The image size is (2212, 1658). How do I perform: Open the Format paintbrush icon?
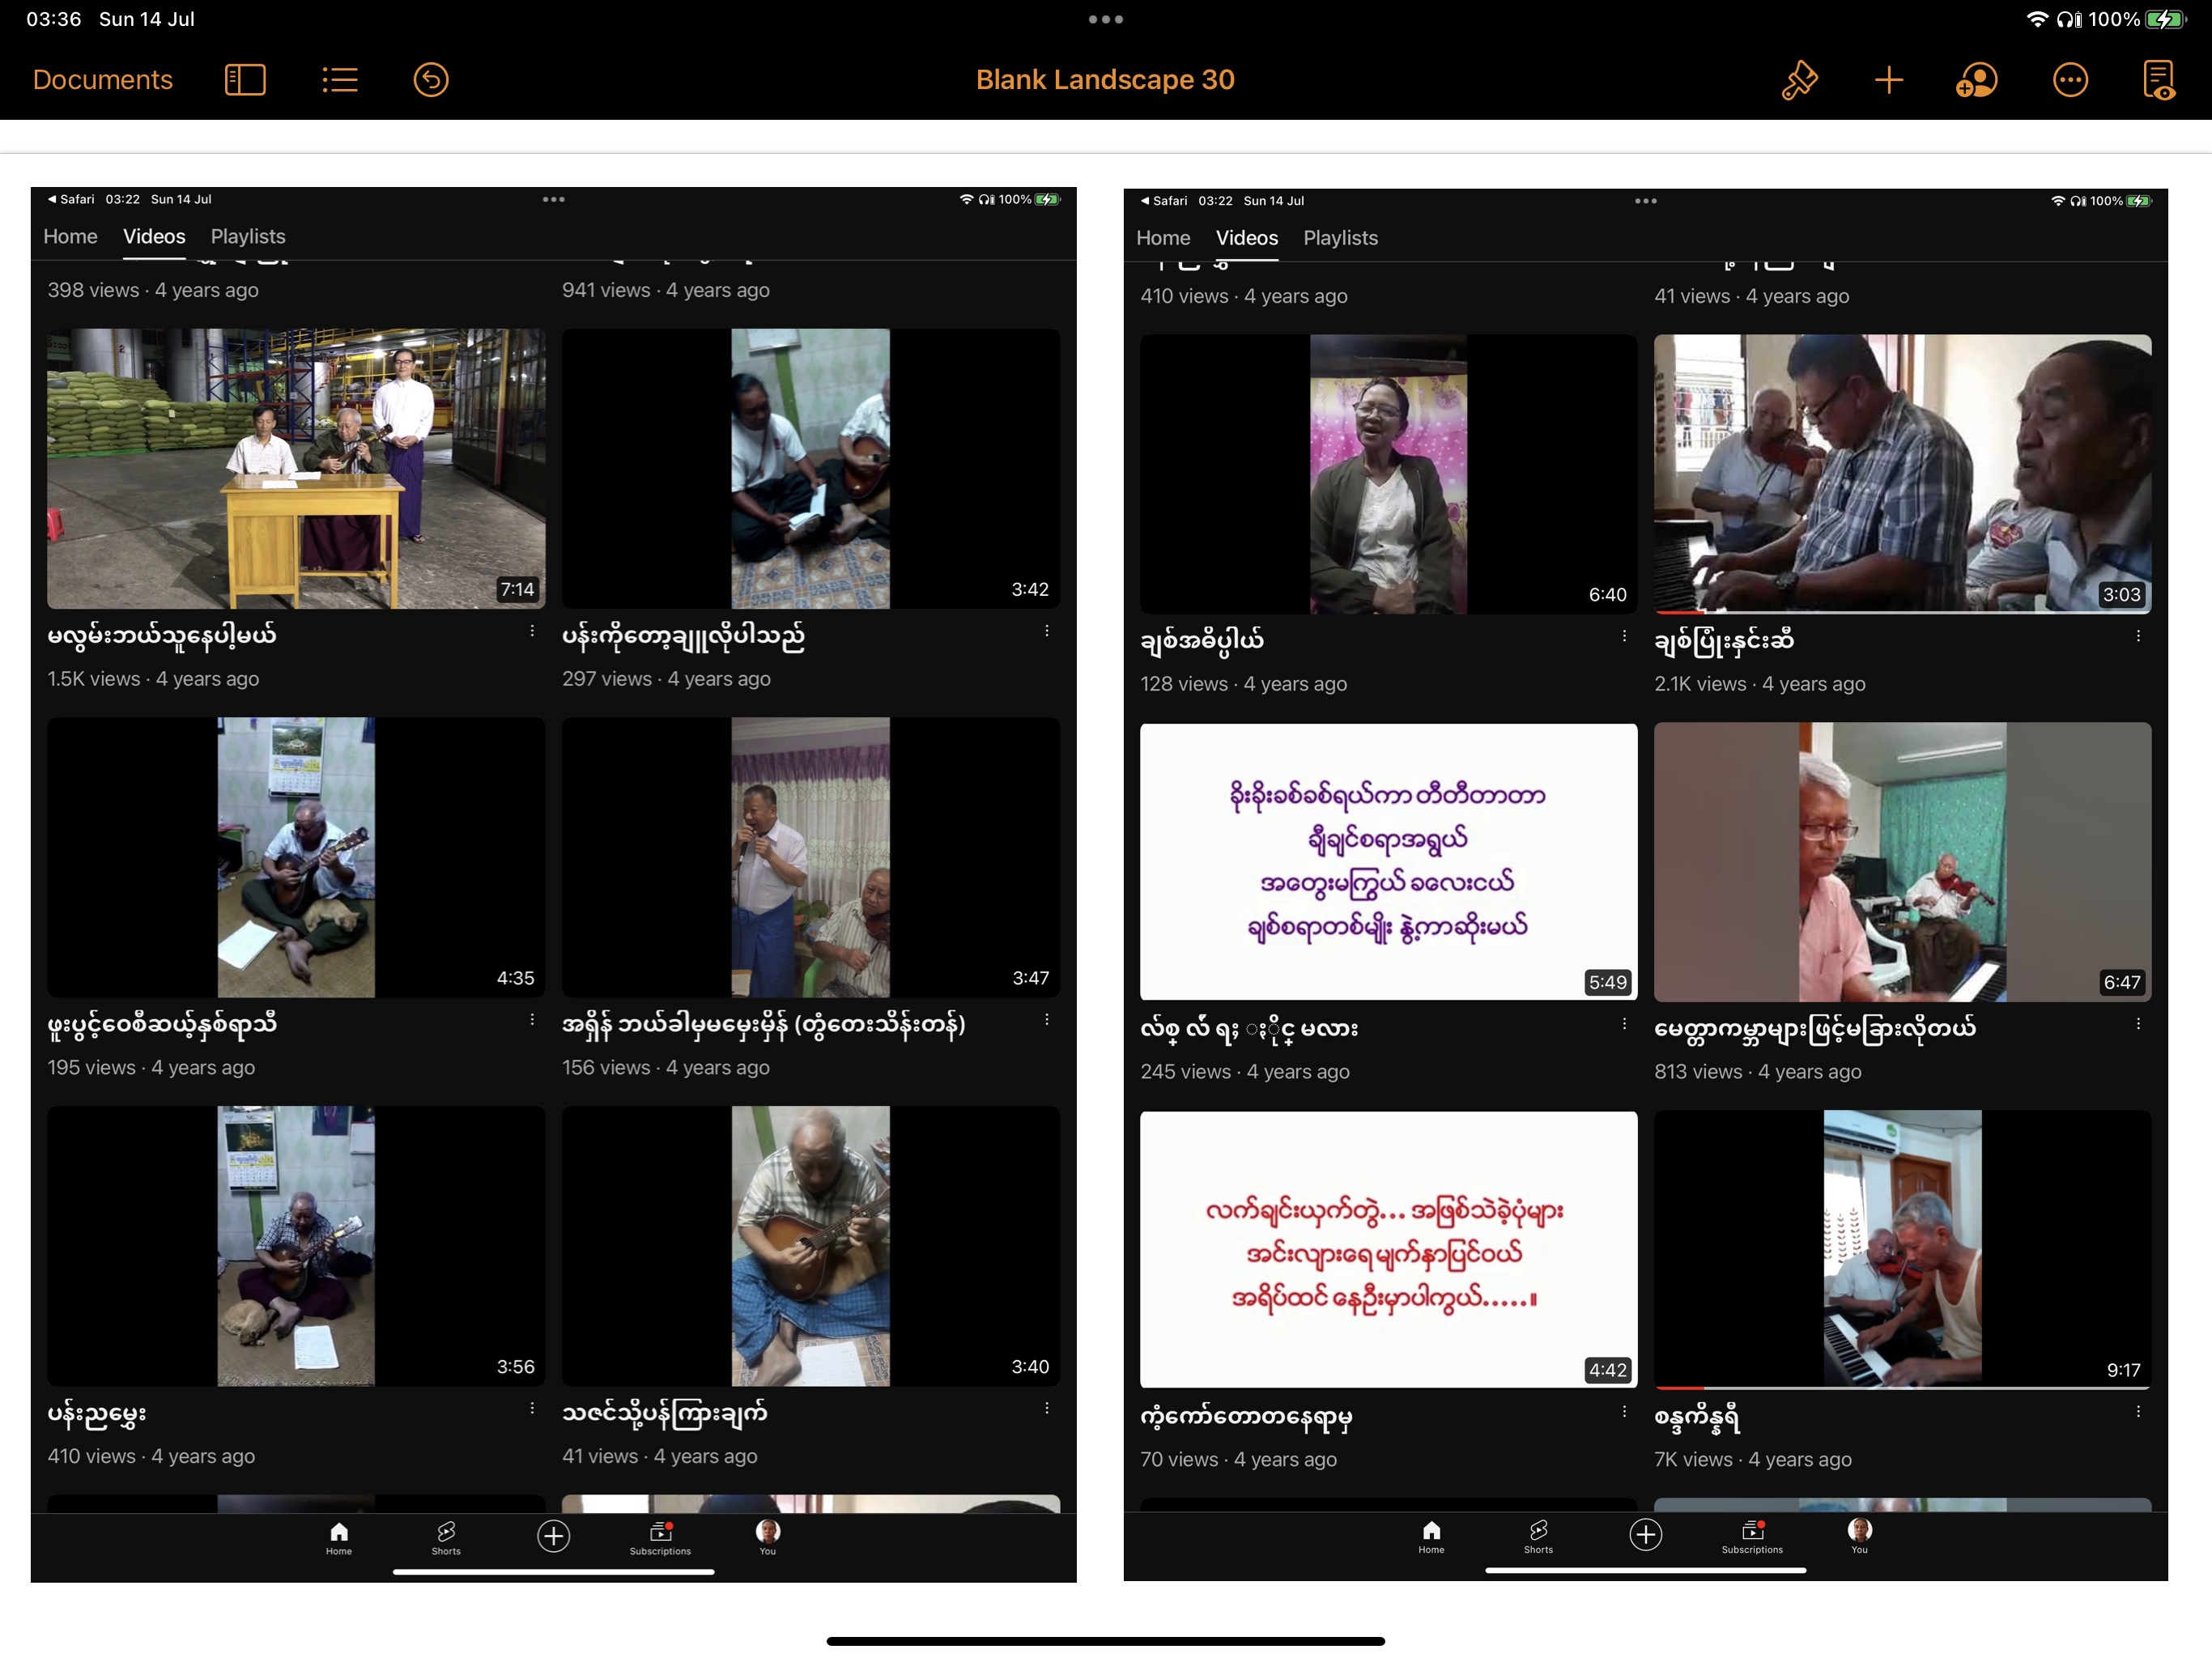1798,80
